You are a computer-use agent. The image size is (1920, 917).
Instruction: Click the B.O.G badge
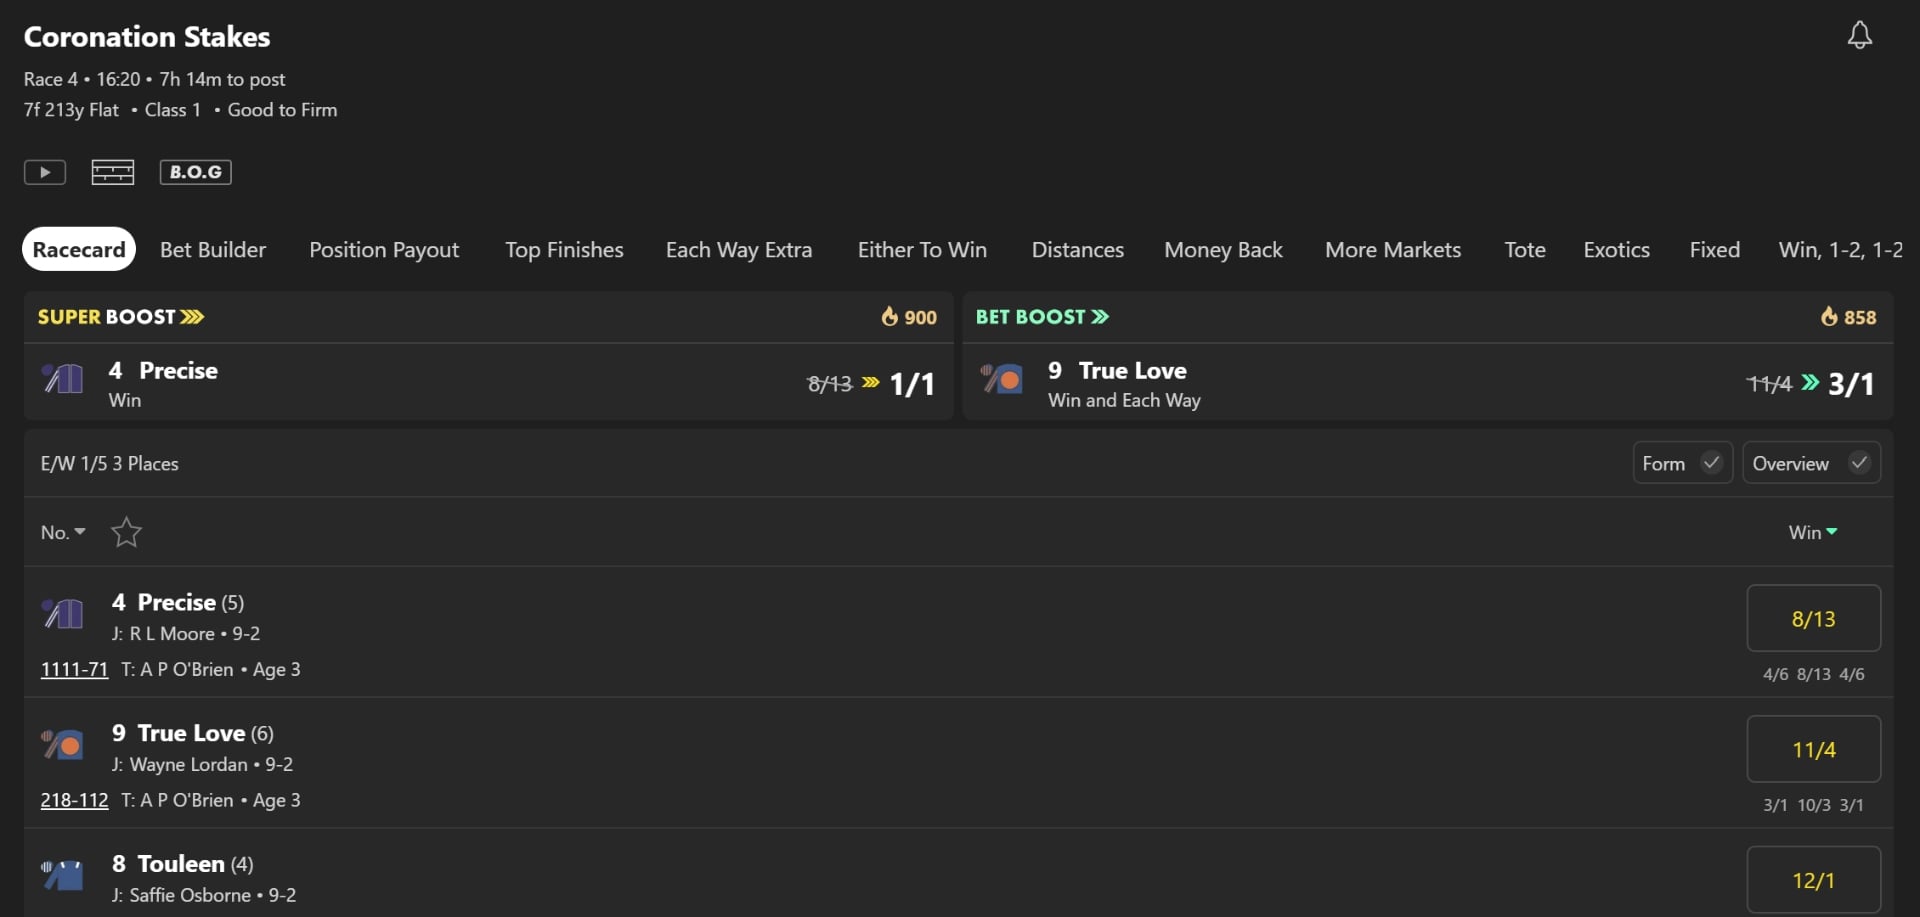[196, 172]
